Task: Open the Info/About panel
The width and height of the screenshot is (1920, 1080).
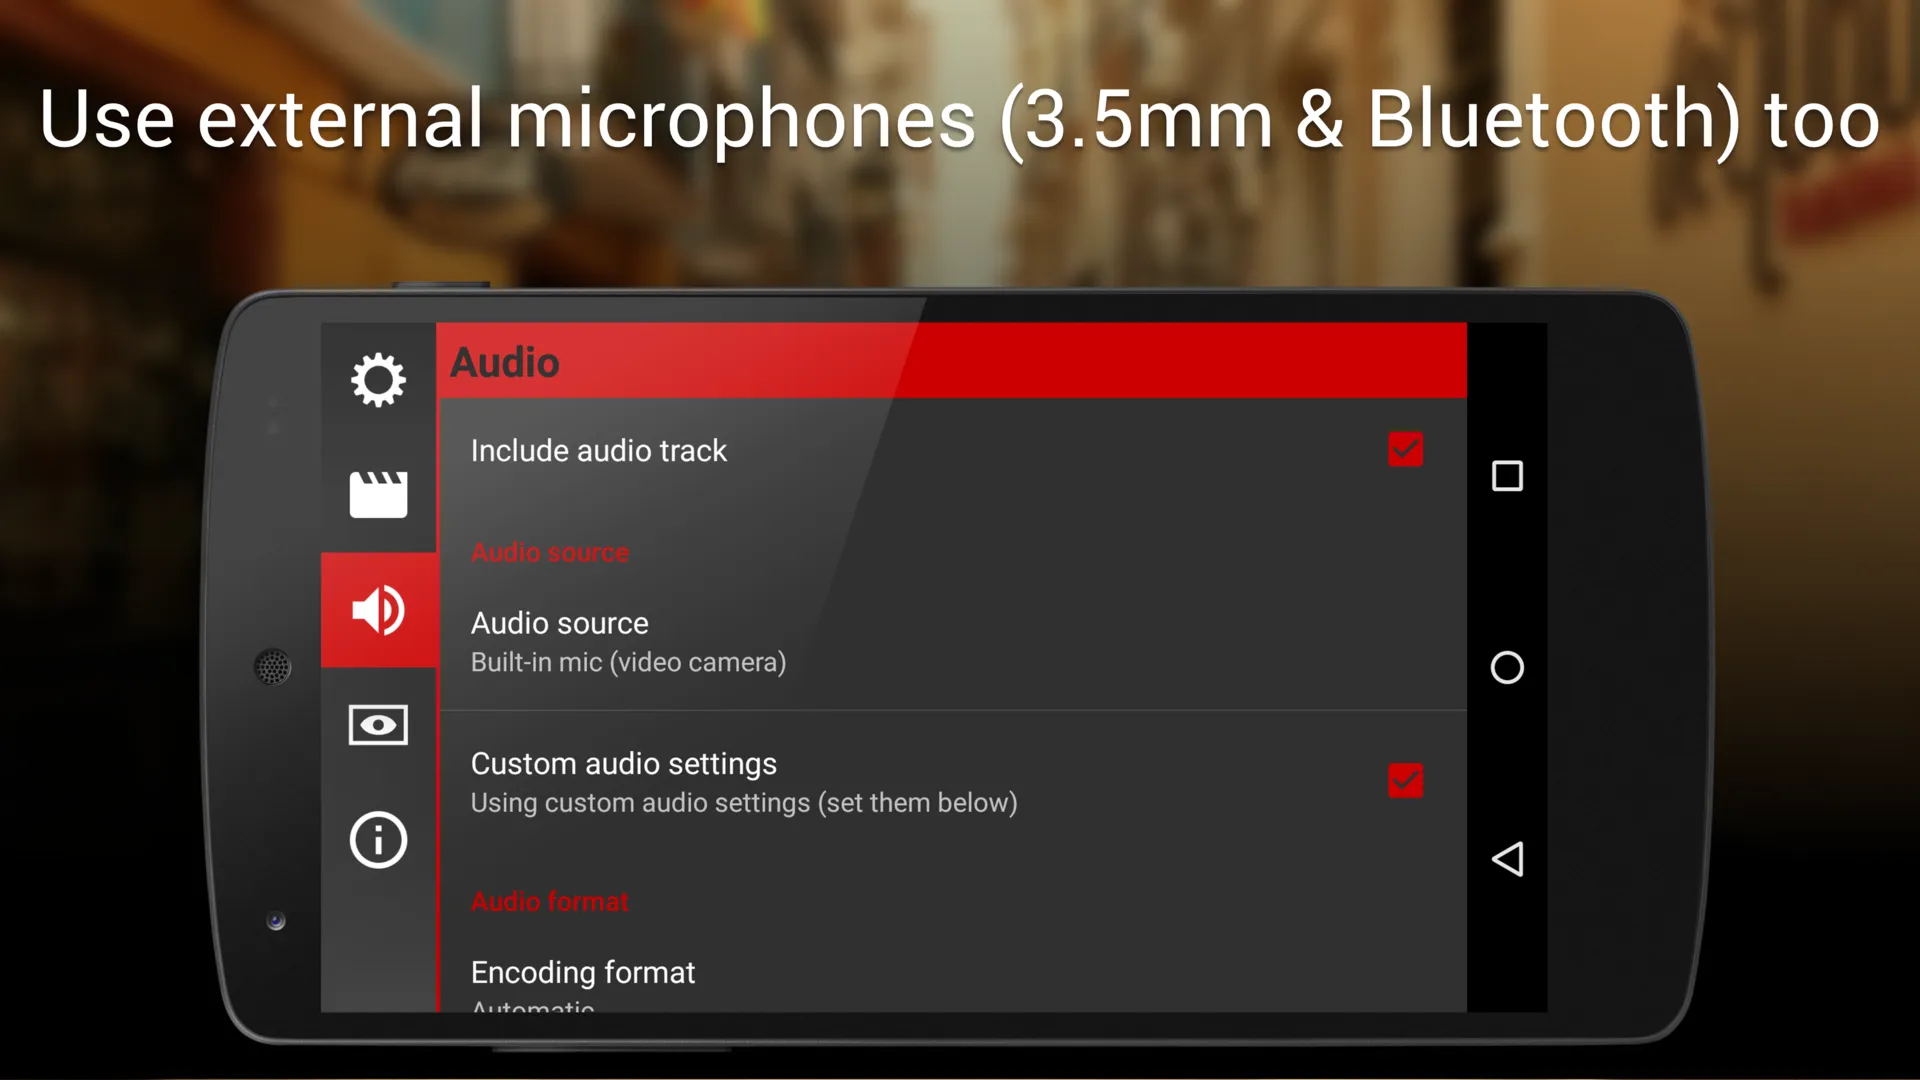Action: tap(378, 840)
